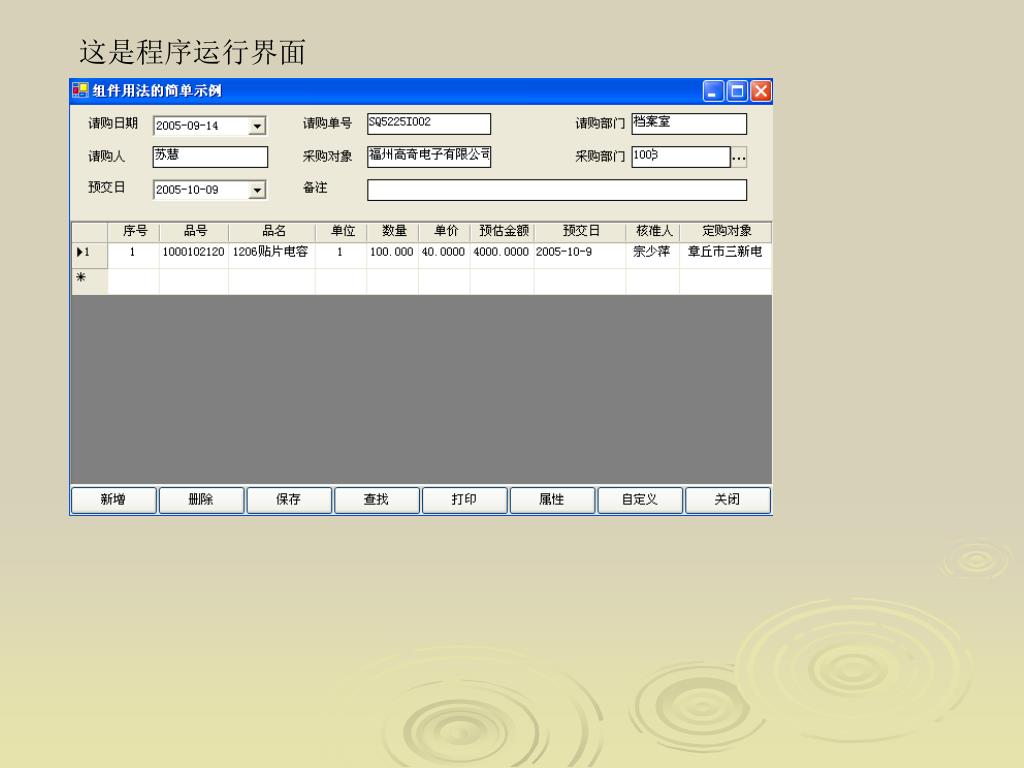The height and width of the screenshot is (768, 1024).
Task: Click the 预交日 grid column header
Action: click(x=581, y=231)
